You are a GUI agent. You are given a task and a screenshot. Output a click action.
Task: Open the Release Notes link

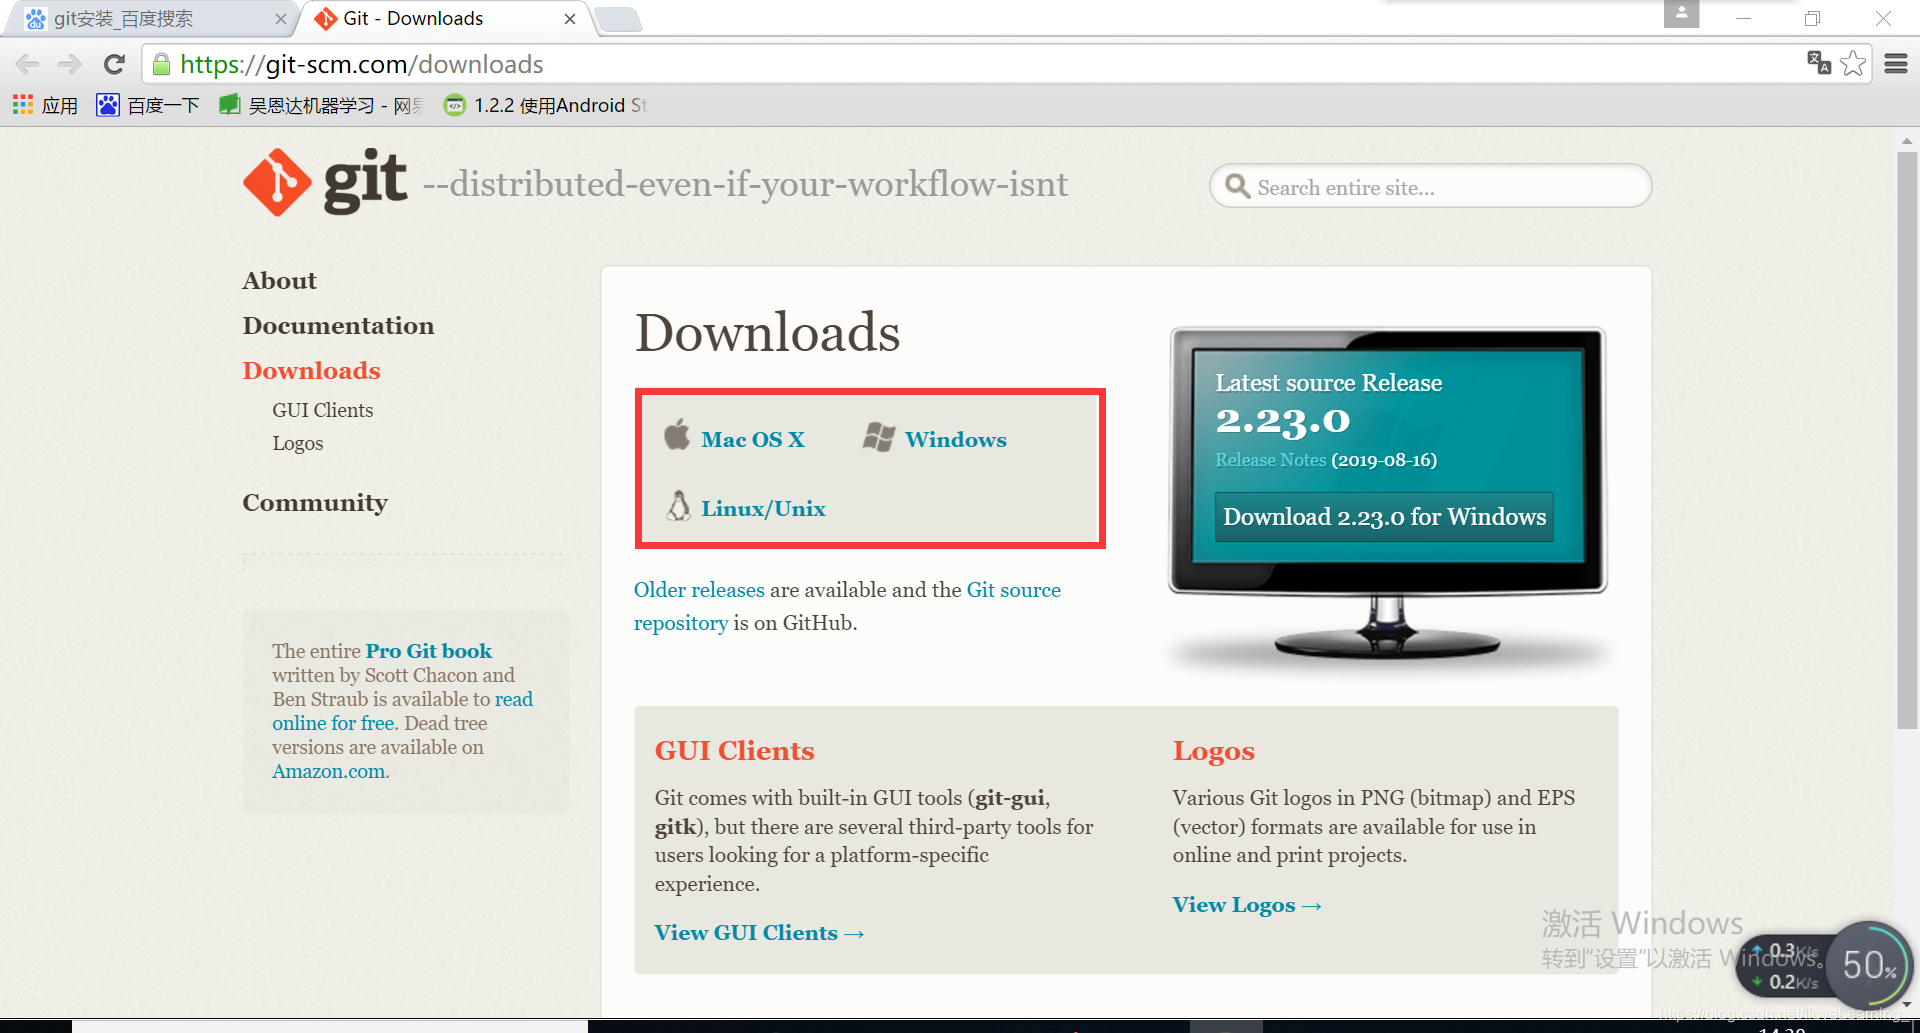1270,460
